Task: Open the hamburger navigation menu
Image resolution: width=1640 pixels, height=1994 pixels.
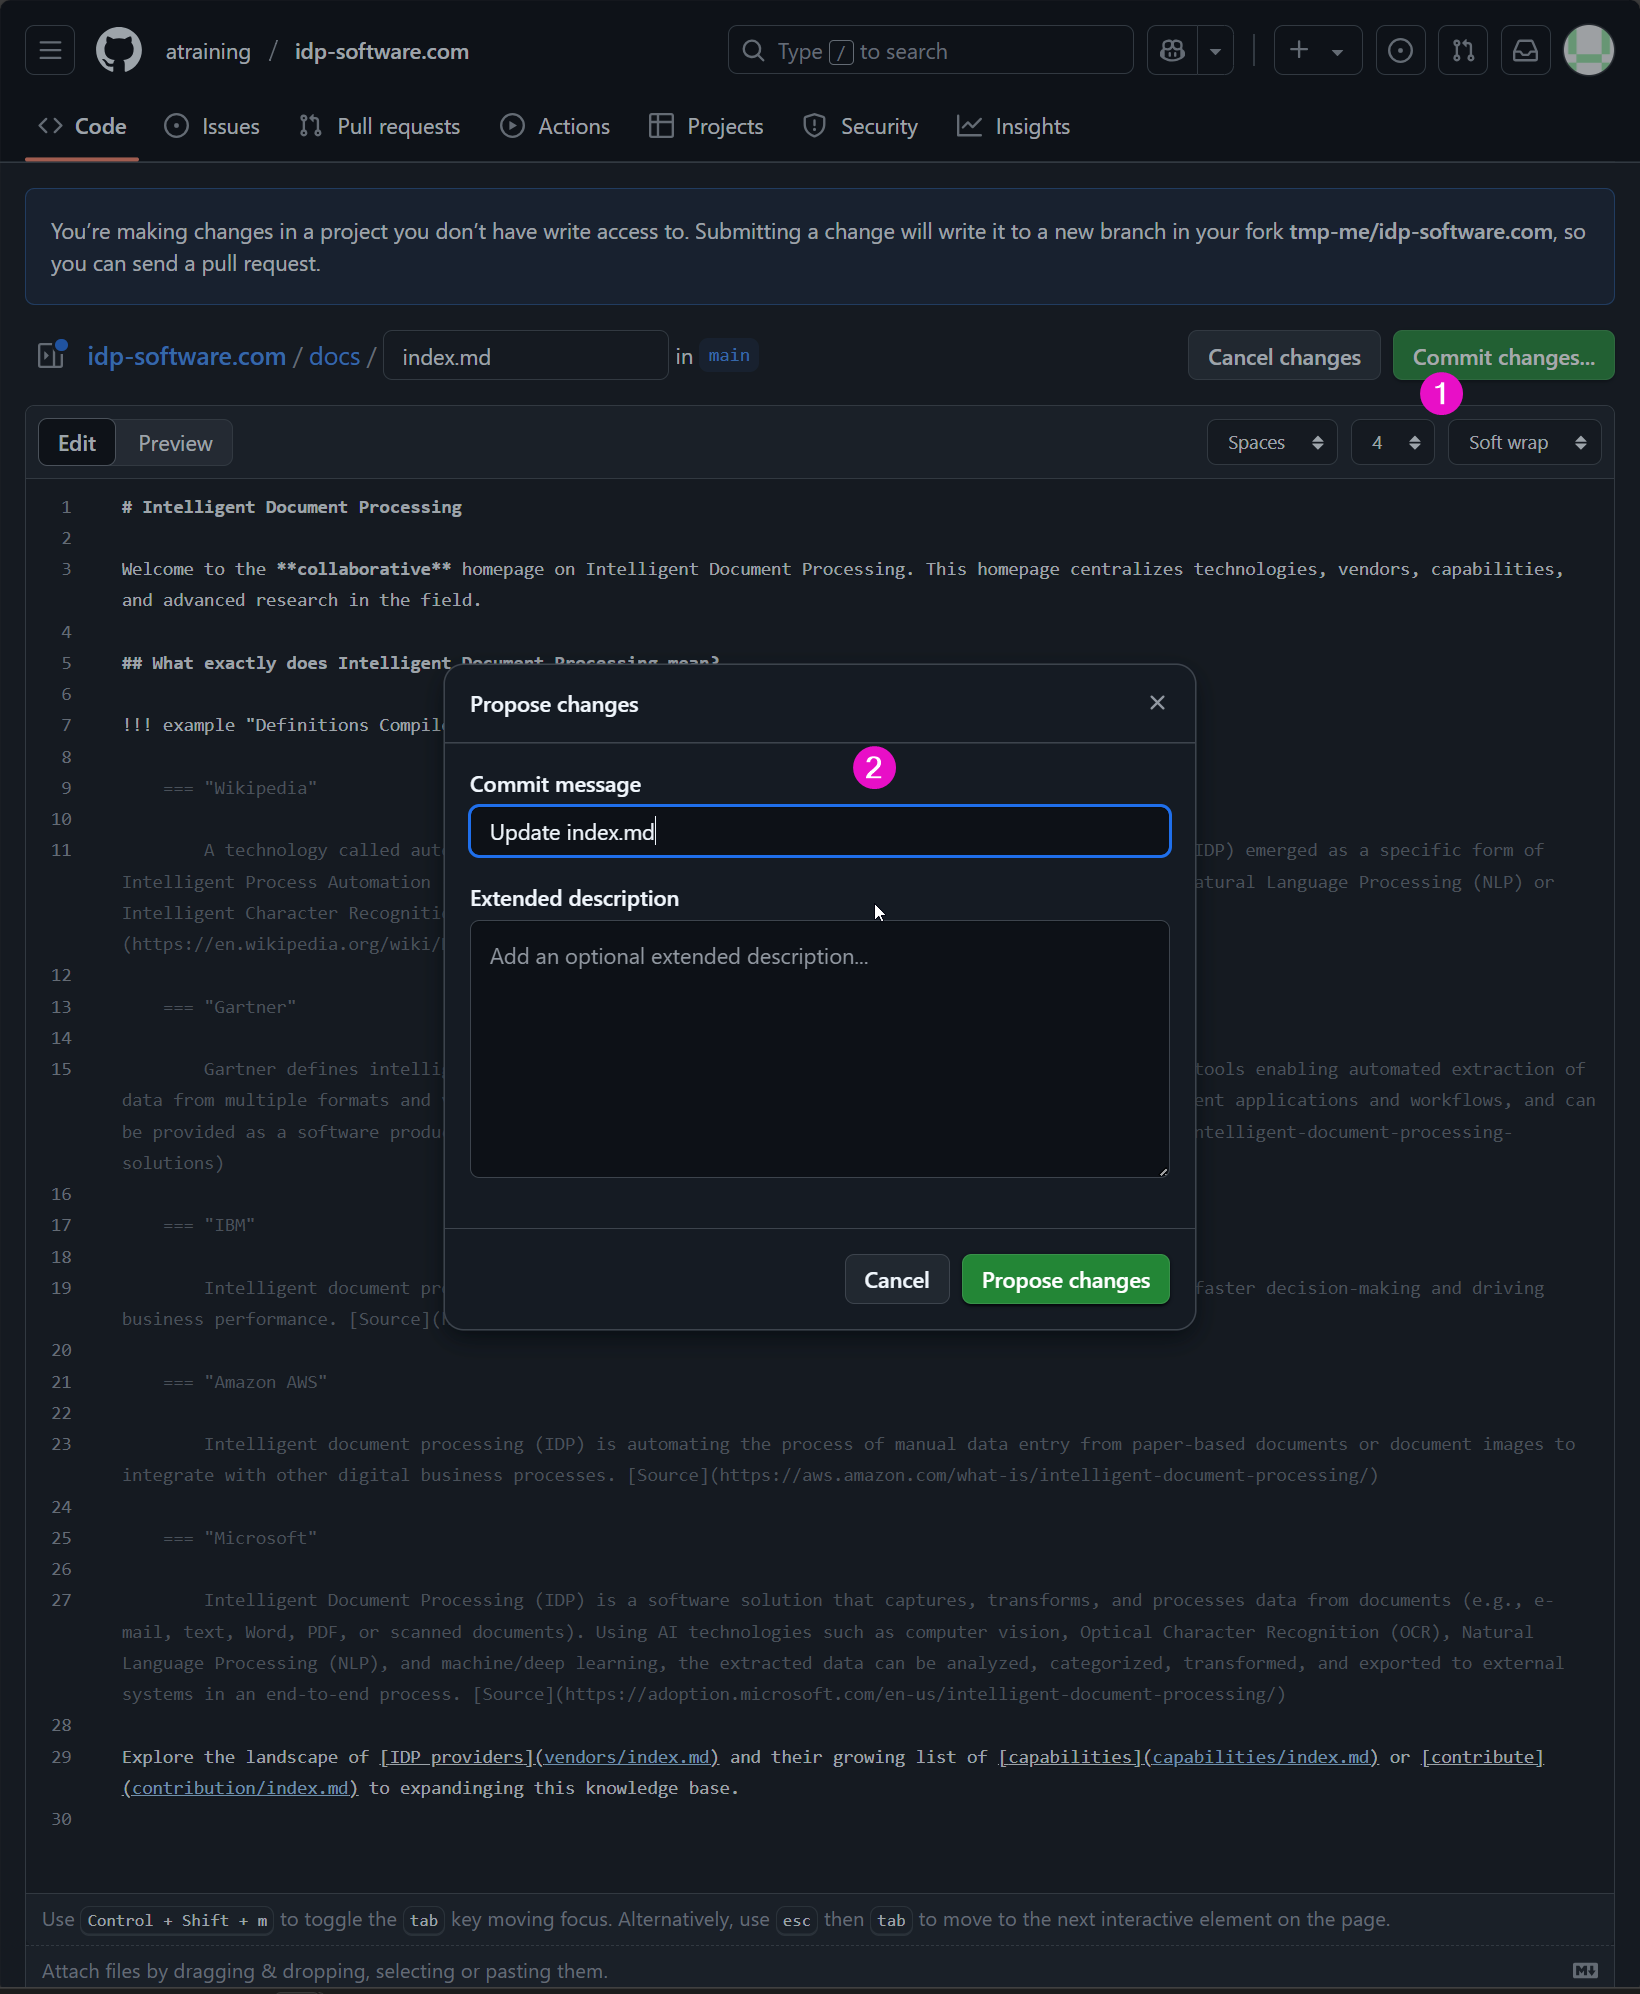Action: (x=50, y=50)
